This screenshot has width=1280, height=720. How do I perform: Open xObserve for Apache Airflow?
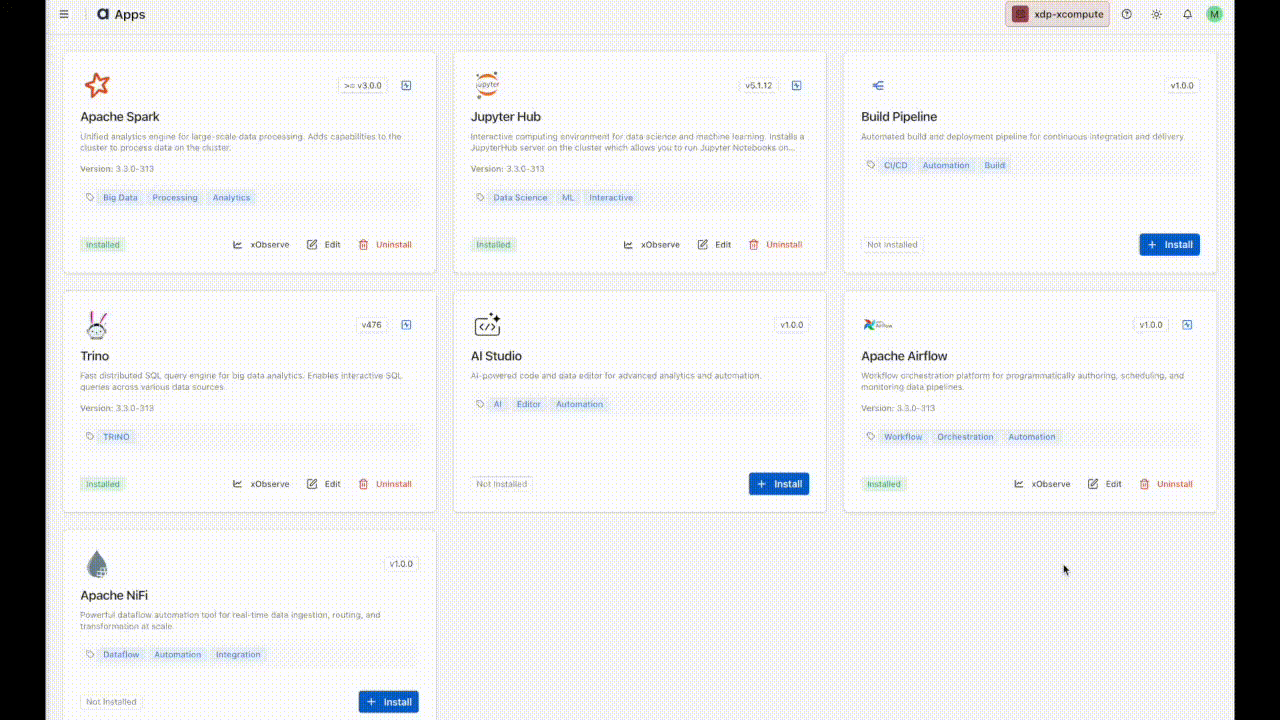1042,484
